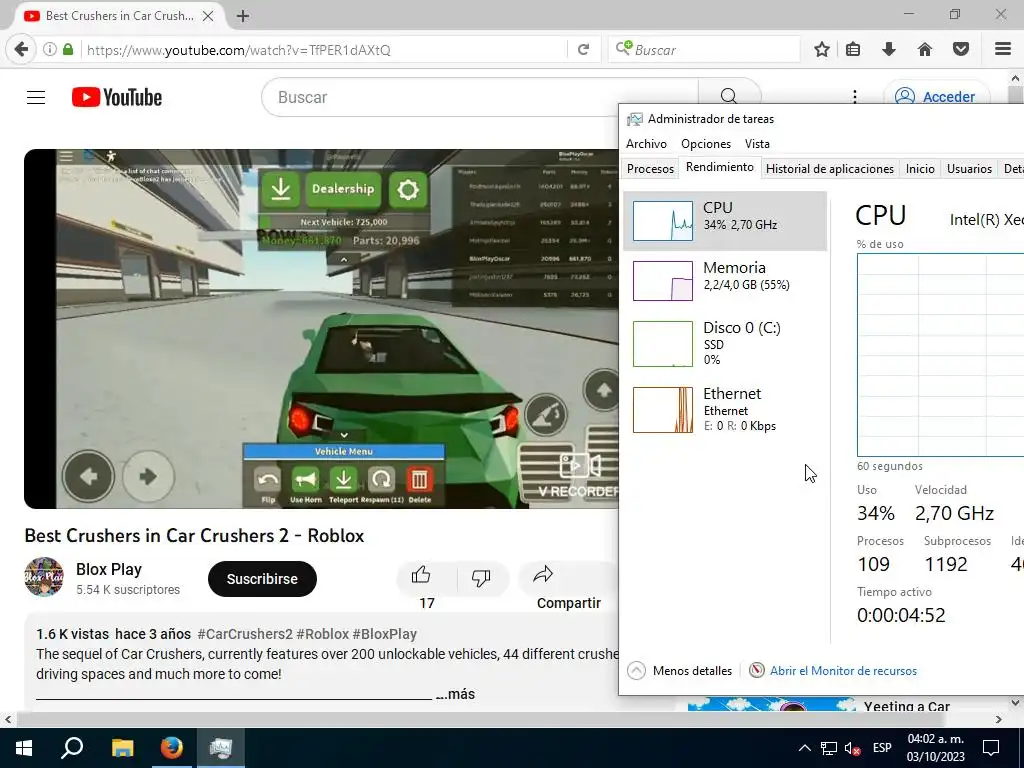Subscribe with the Suscribirse button
The height and width of the screenshot is (768, 1024).
point(262,579)
